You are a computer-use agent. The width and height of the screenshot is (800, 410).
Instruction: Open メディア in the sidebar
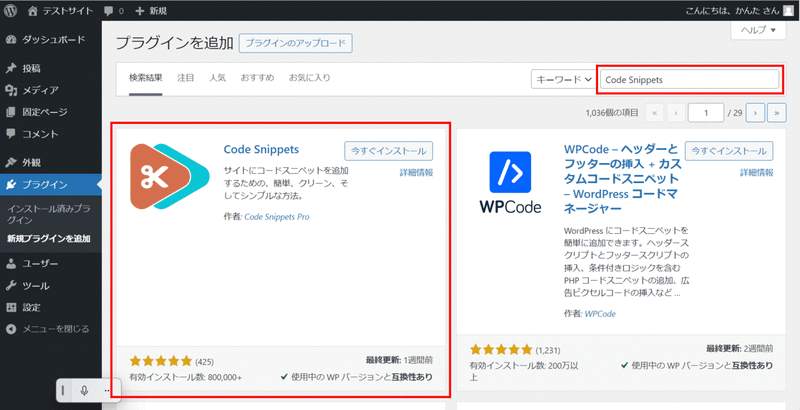point(51,90)
